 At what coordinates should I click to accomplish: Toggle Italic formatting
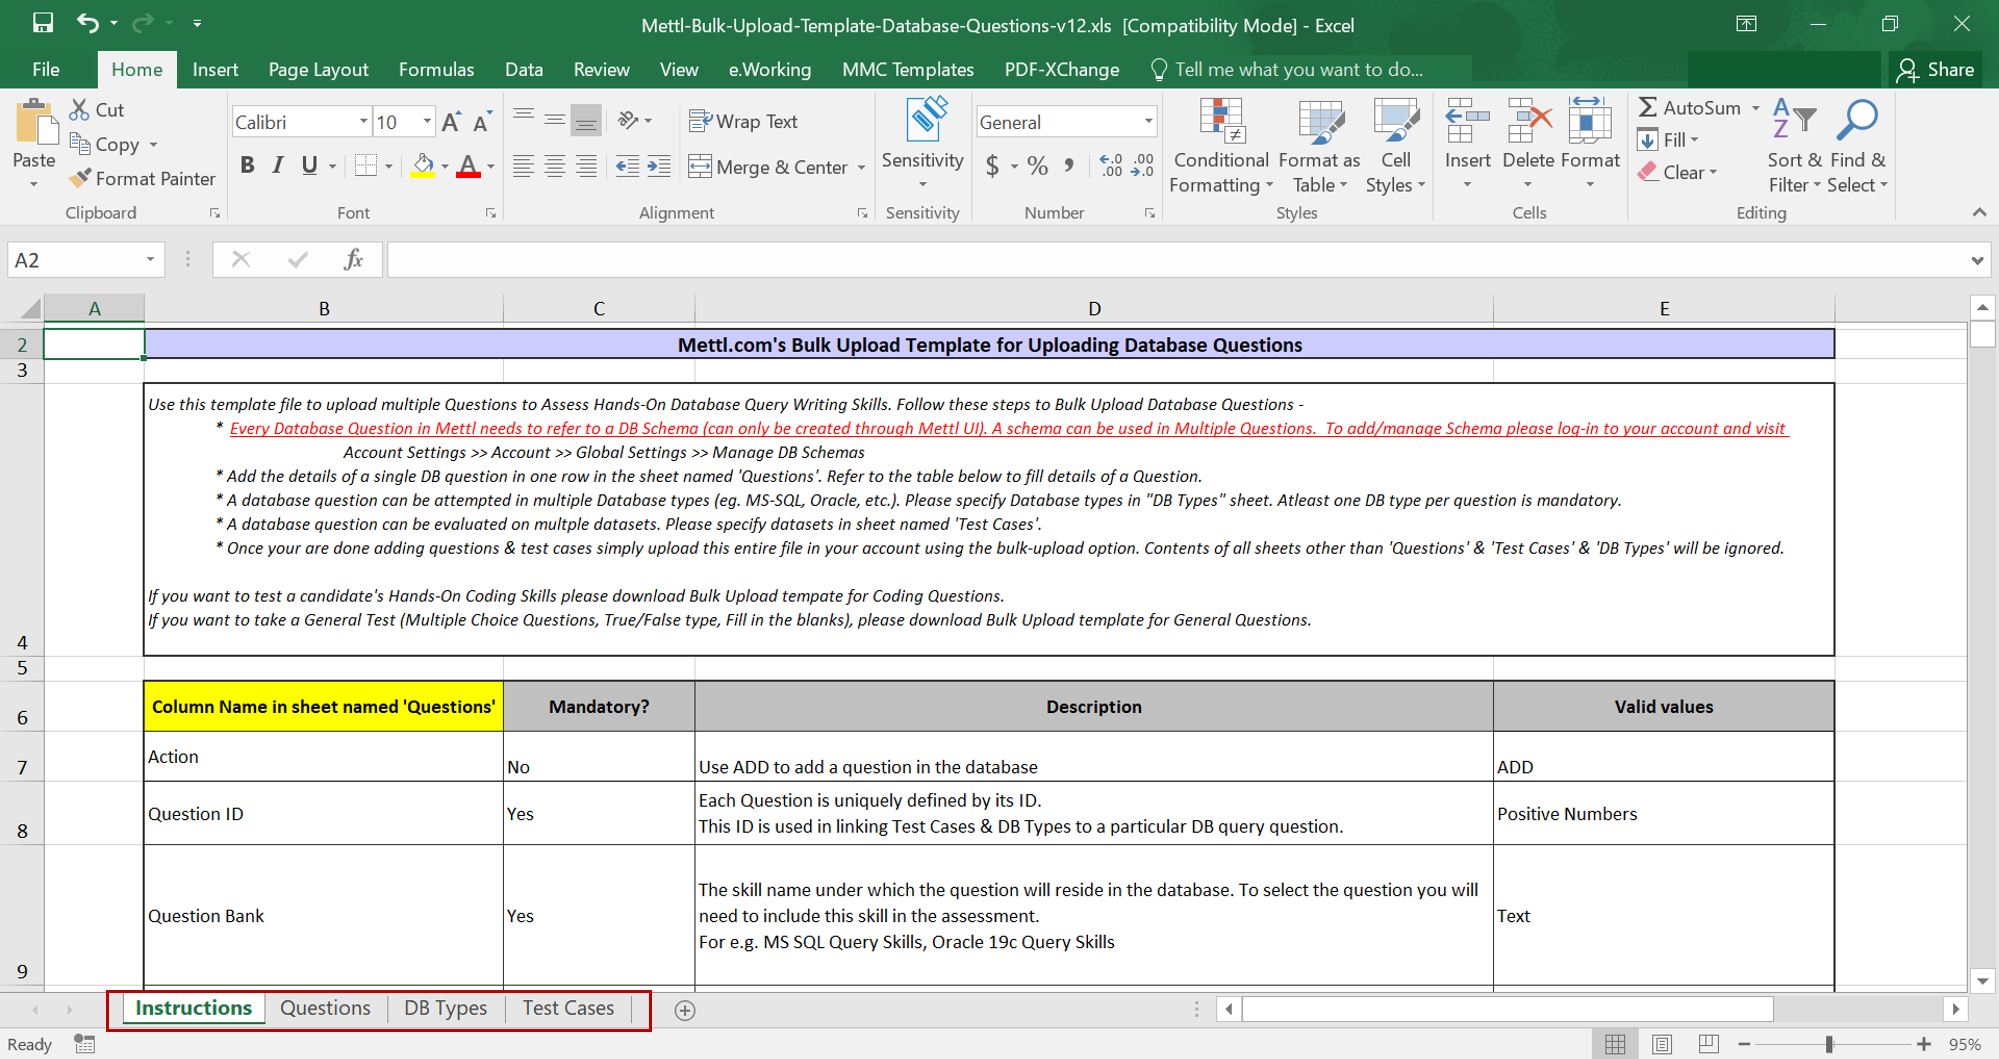coord(278,166)
